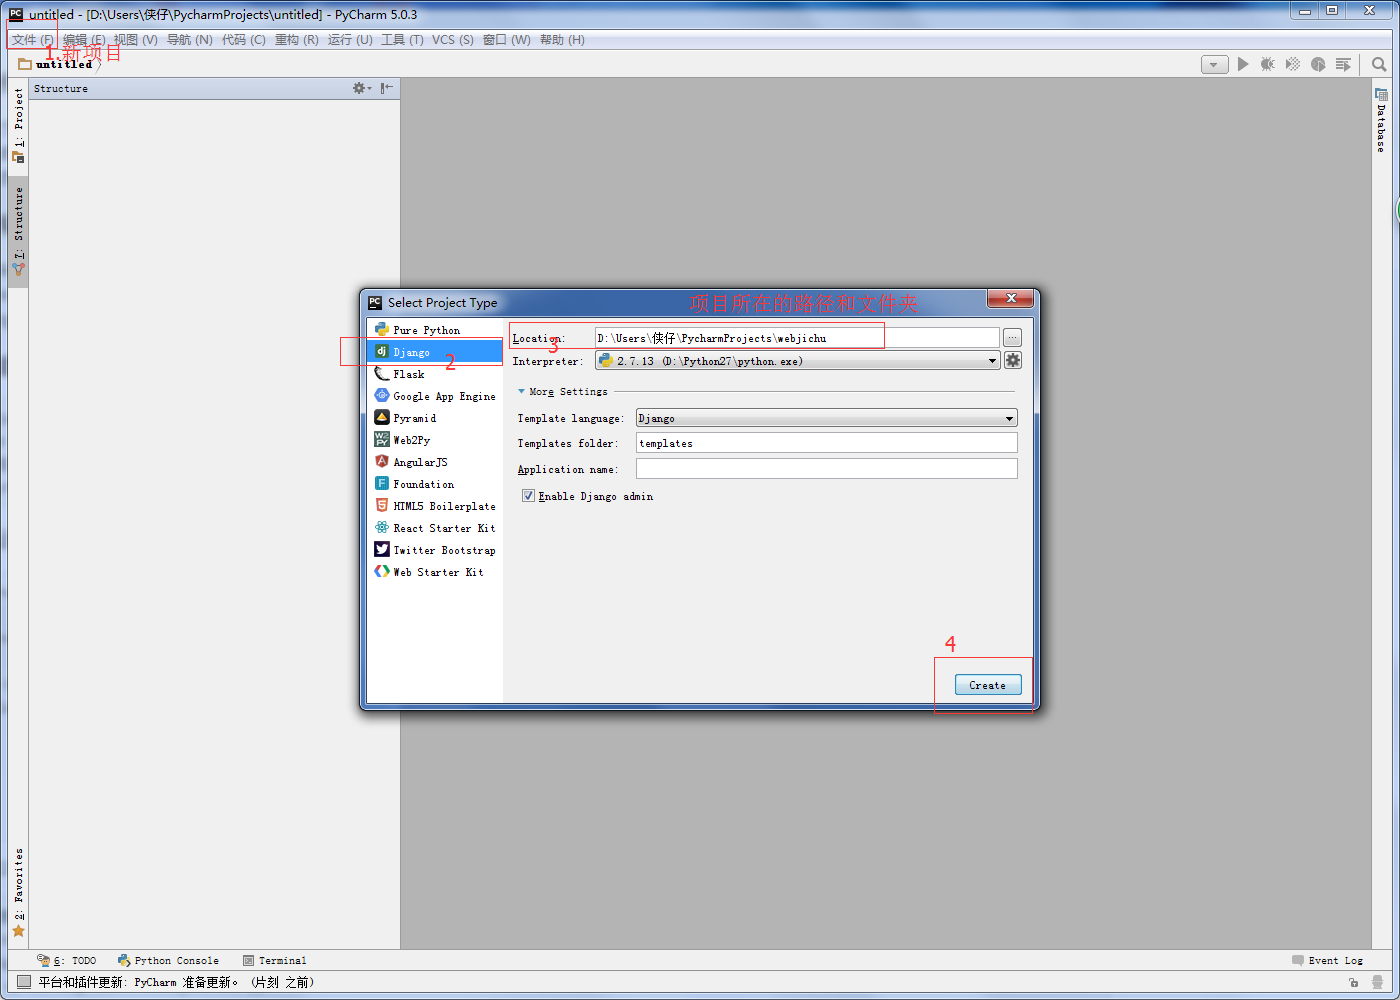Open the 6: TODO tool window

pos(67,960)
